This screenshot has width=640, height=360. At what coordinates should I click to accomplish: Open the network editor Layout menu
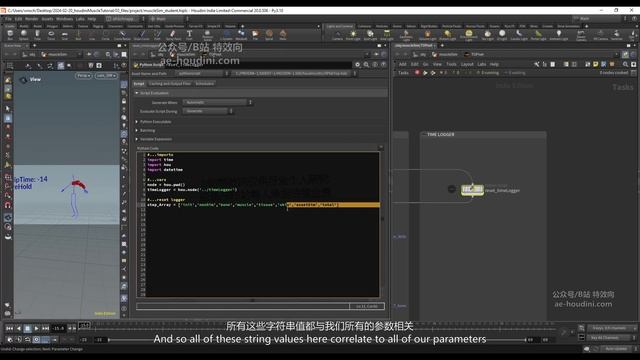(x=467, y=64)
